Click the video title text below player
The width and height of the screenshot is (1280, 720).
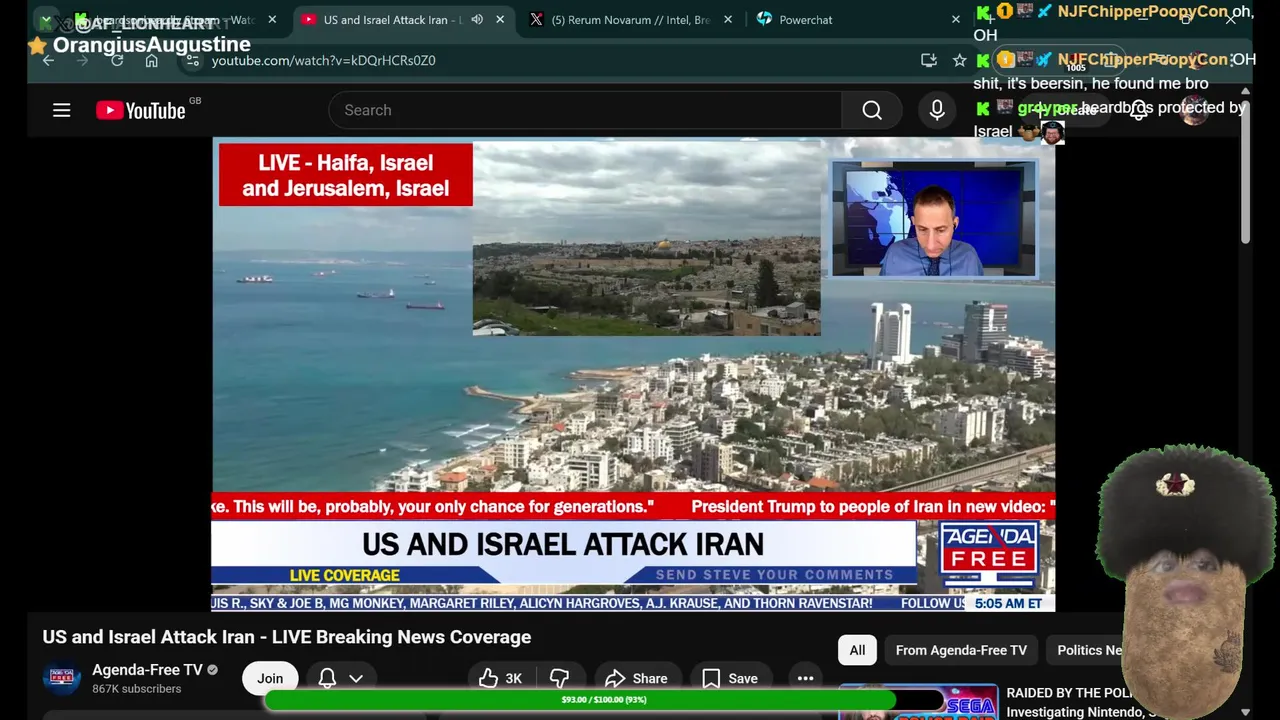[287, 637]
